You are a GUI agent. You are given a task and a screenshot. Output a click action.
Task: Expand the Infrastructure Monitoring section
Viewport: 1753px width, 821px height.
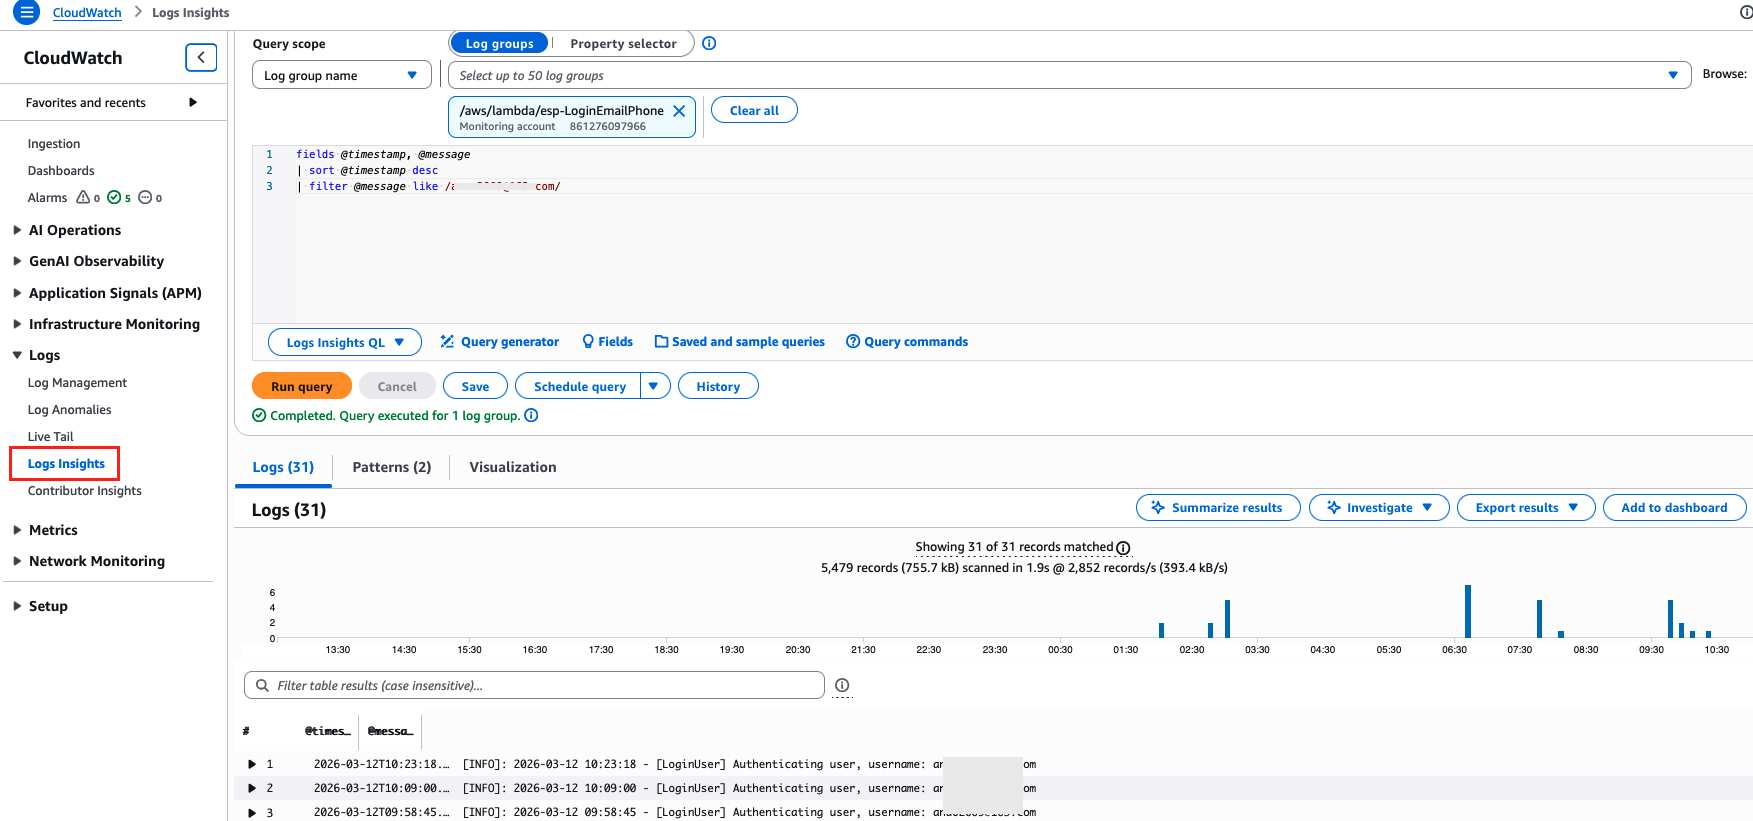click(x=17, y=324)
